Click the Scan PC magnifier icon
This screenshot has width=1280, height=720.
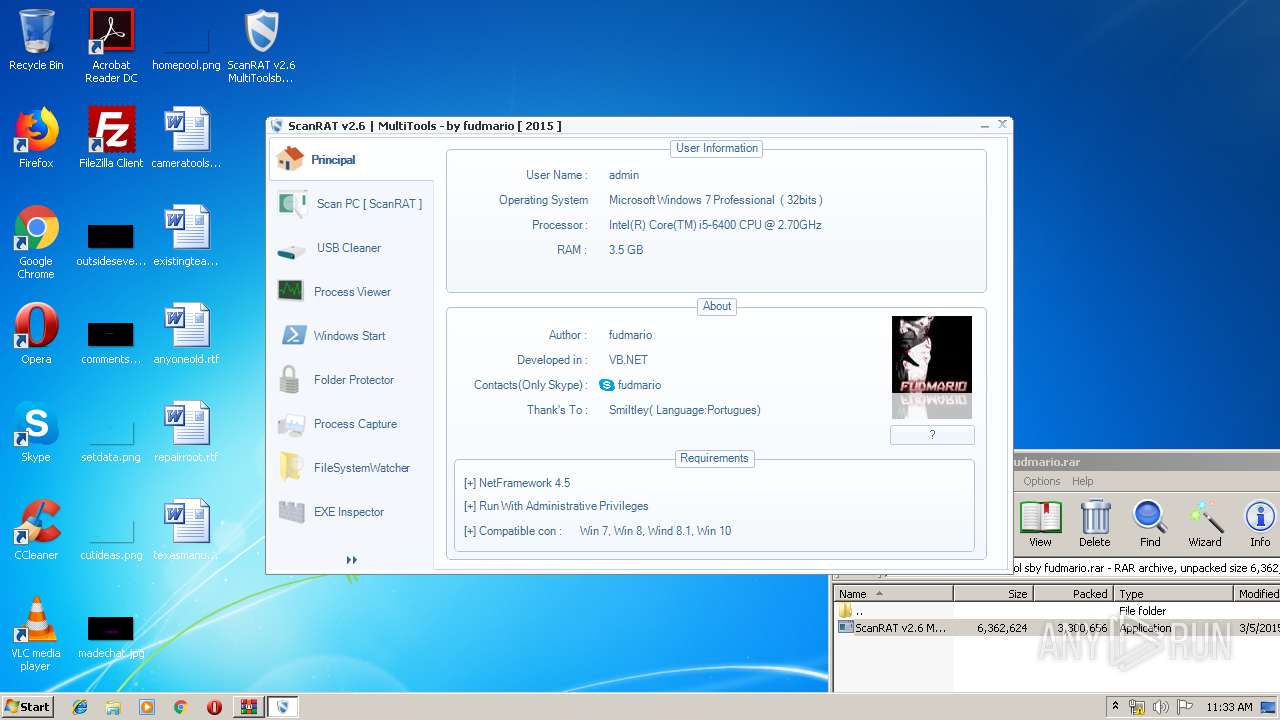pos(292,204)
